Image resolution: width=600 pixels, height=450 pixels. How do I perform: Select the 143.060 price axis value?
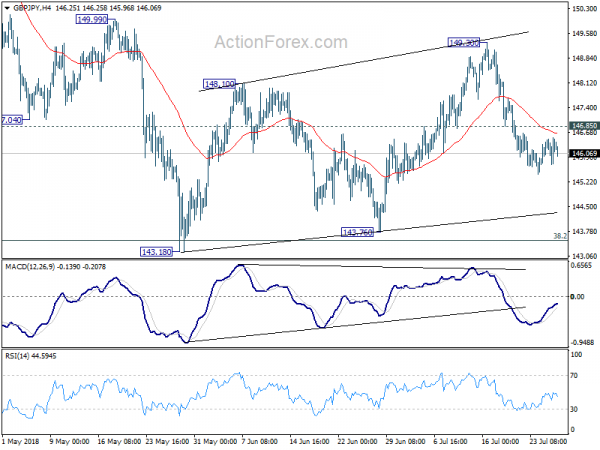tap(585, 256)
